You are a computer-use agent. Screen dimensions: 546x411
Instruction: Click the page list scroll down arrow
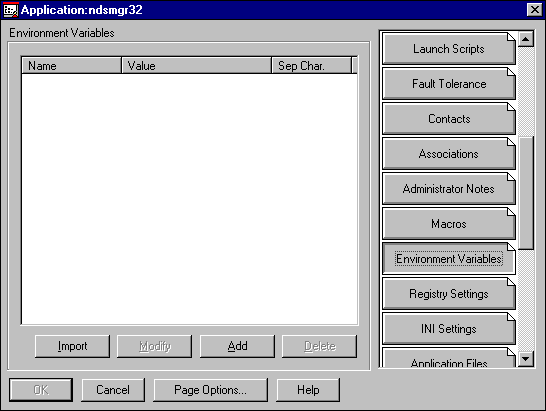pyautogui.click(x=526, y=359)
